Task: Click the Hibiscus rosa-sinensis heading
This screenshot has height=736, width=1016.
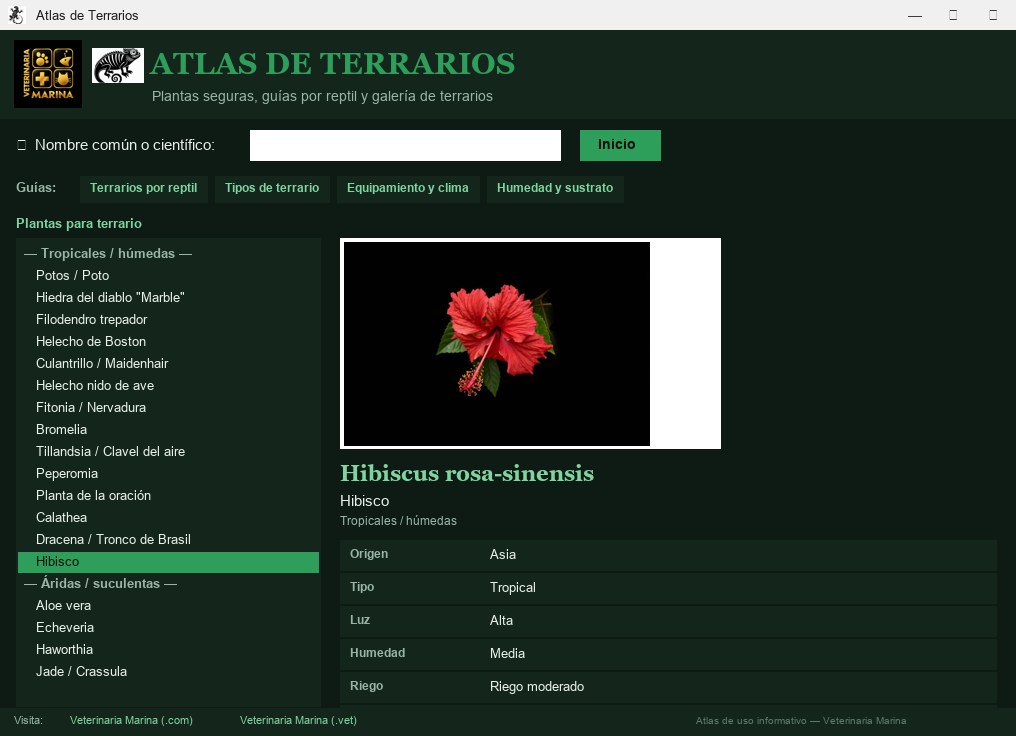Action: (467, 474)
